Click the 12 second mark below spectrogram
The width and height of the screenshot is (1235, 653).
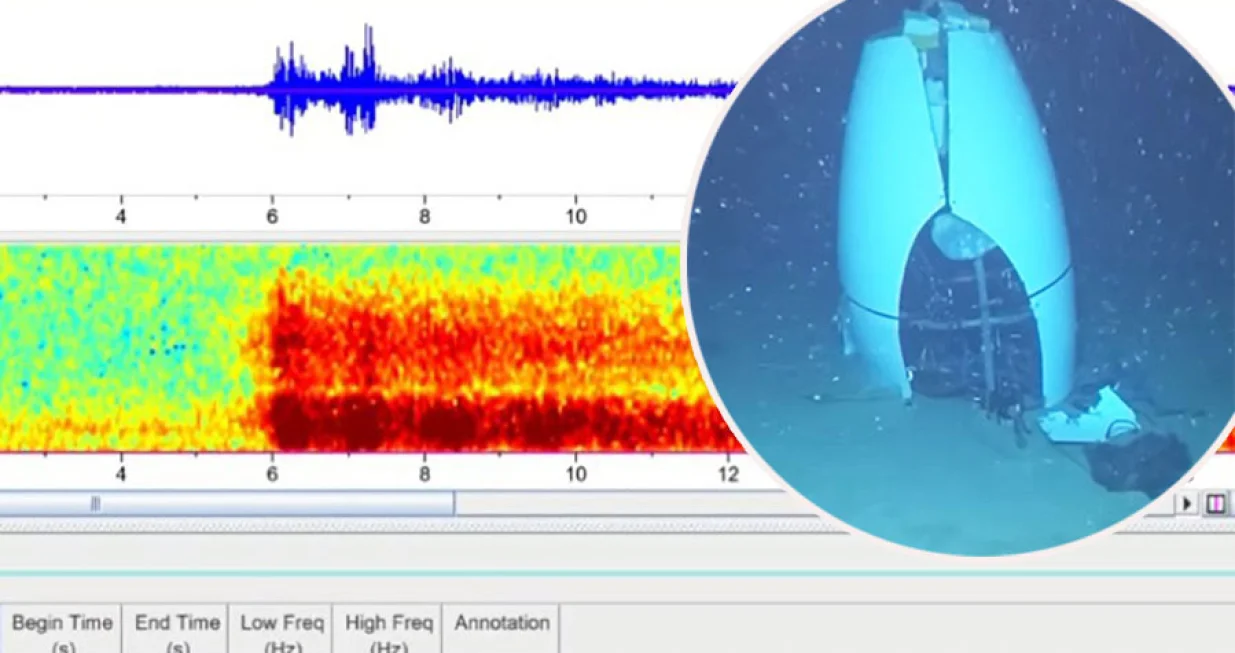pyautogui.click(x=728, y=474)
